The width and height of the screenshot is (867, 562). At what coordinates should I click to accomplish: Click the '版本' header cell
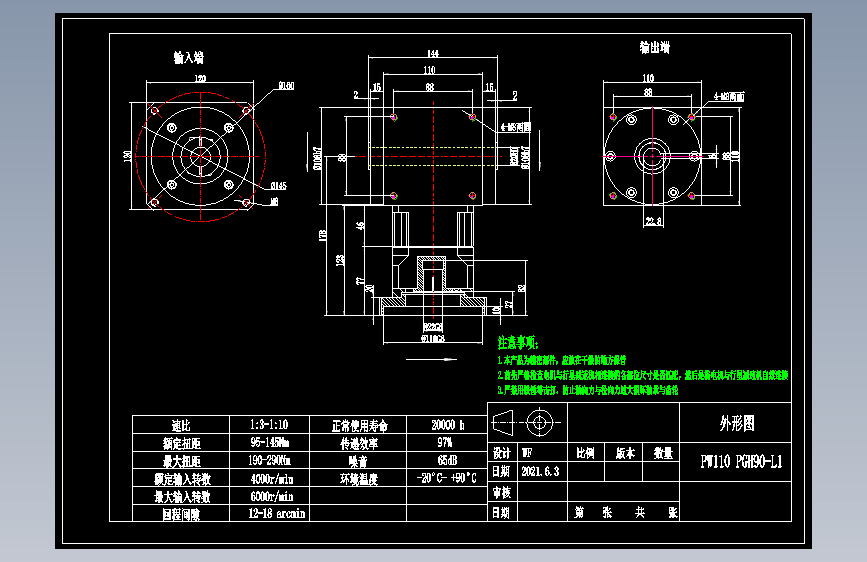tap(625, 453)
